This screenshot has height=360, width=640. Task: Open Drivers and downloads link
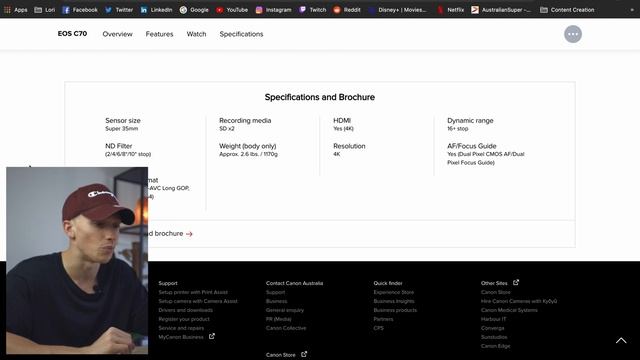click(x=185, y=310)
